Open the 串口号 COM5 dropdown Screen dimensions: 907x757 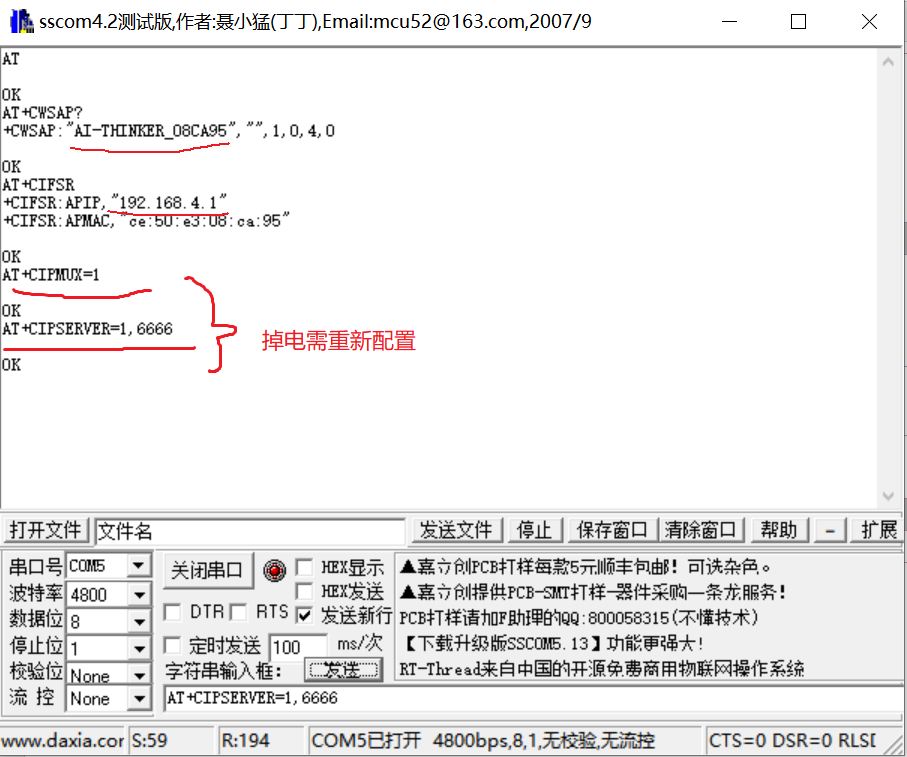[139, 565]
